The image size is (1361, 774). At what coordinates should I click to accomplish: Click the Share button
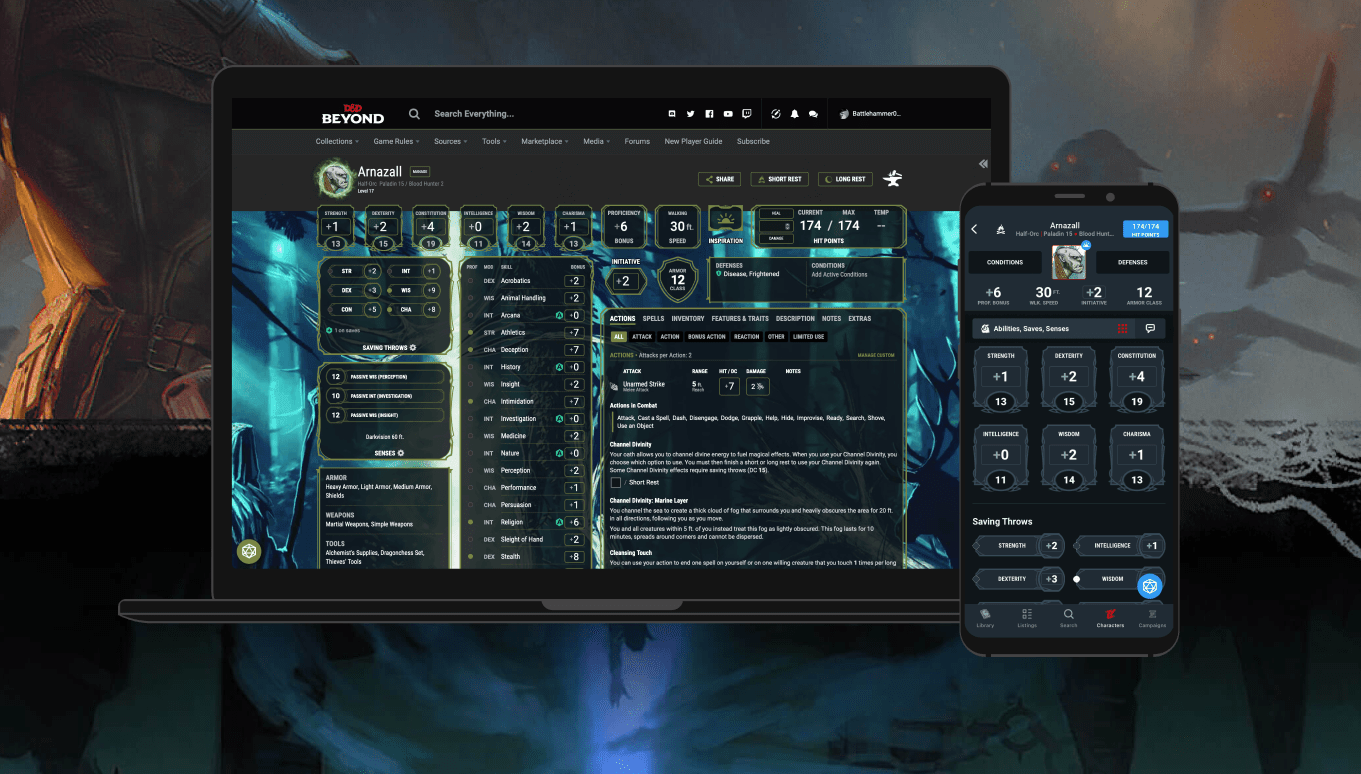(x=720, y=179)
